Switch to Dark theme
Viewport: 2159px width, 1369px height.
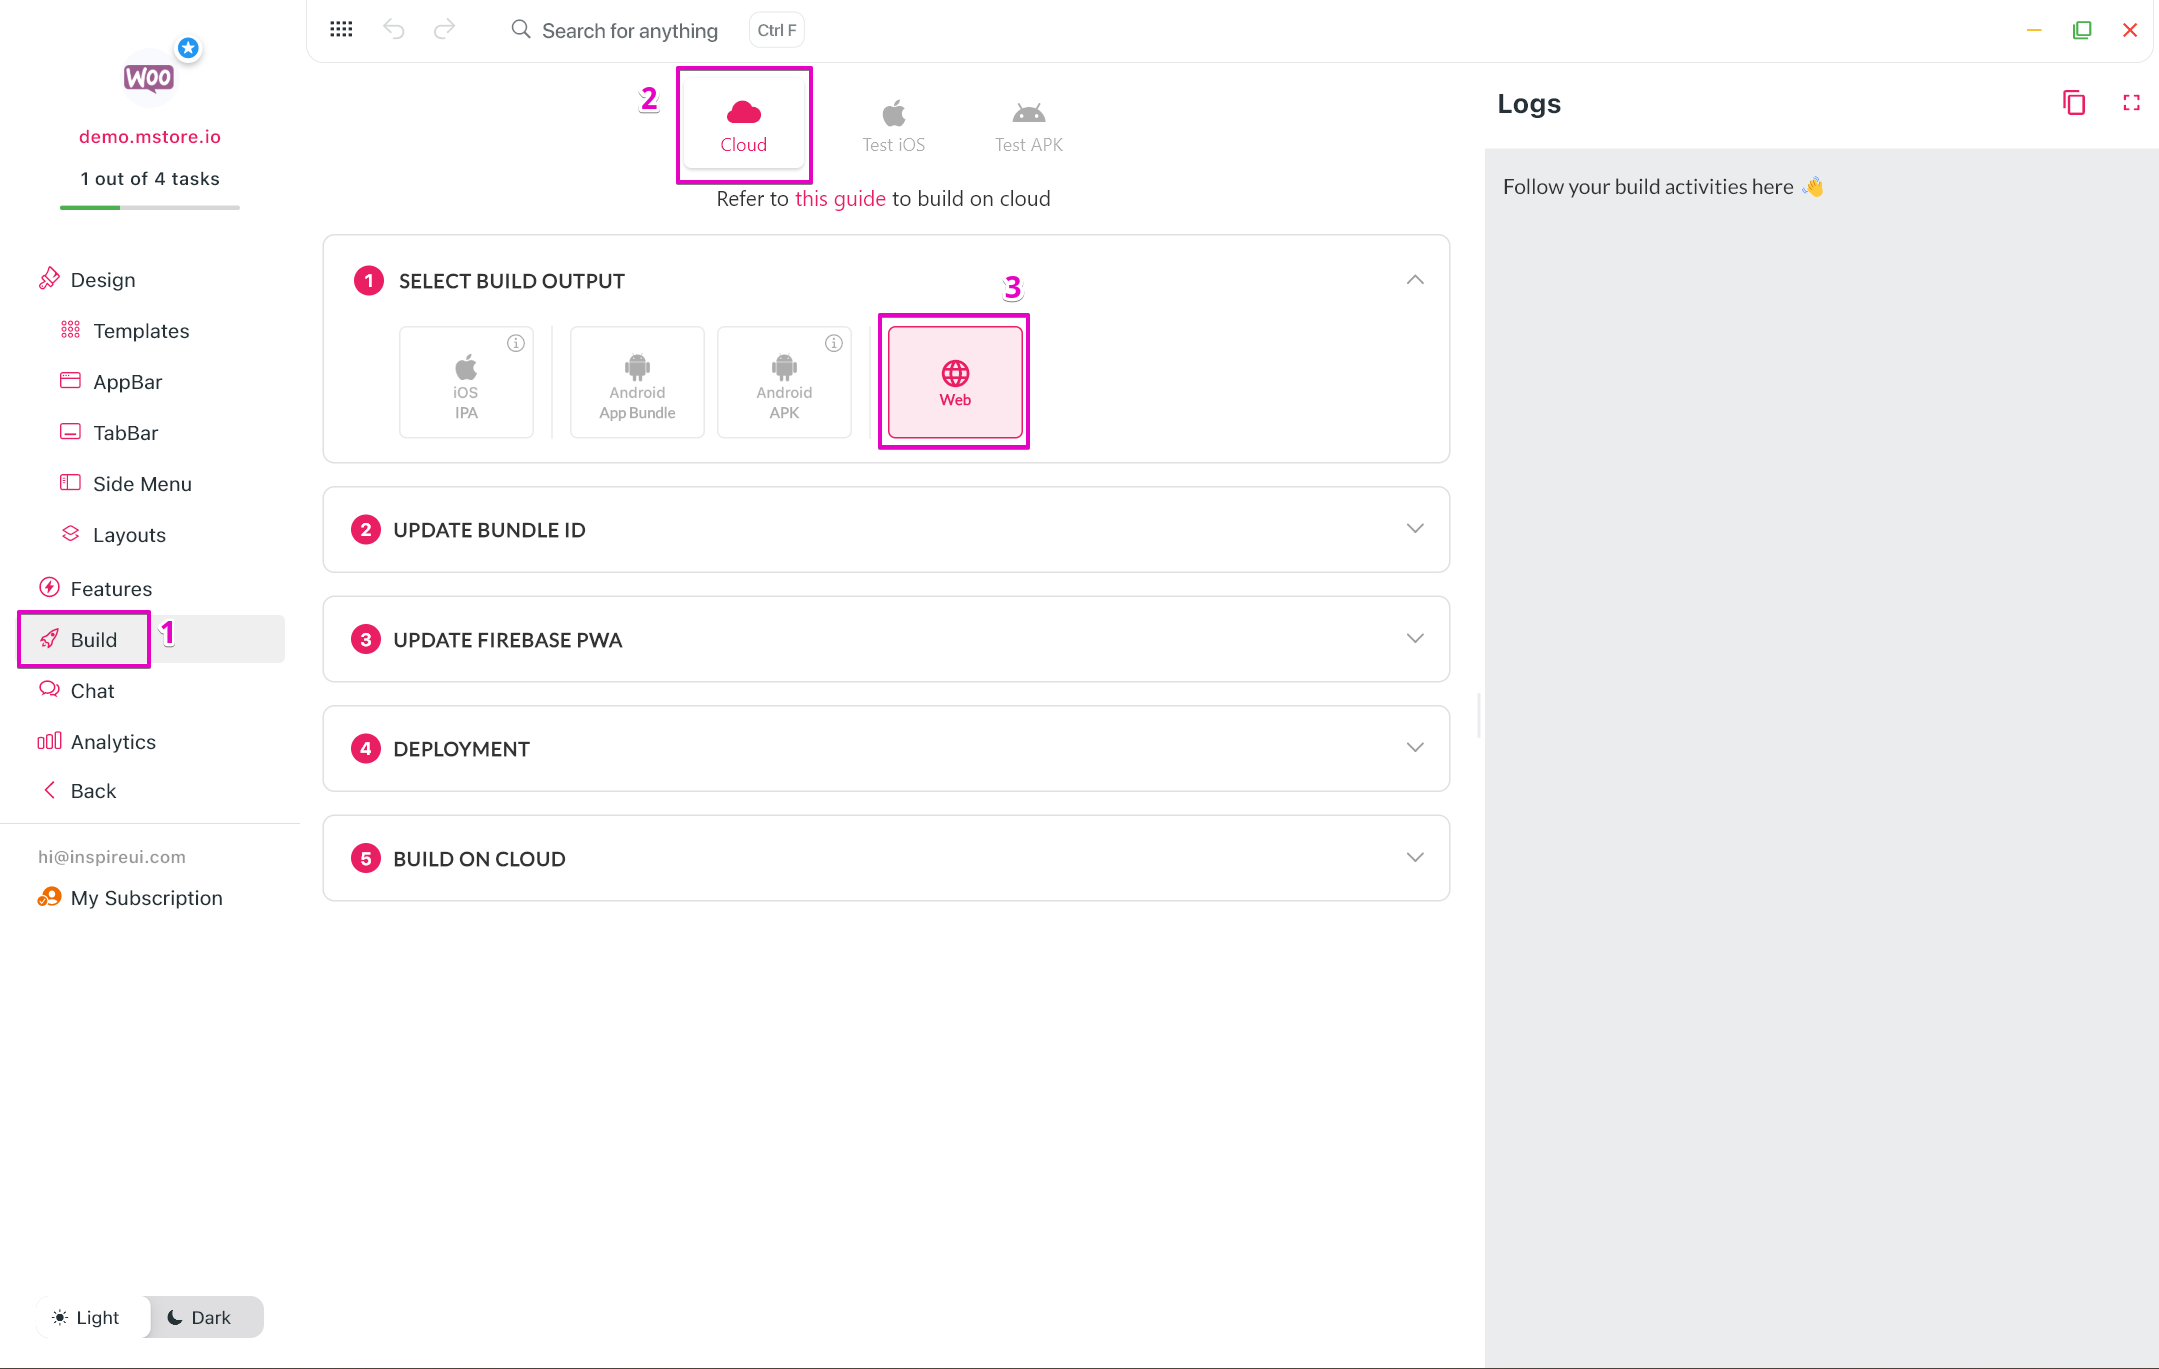pyautogui.click(x=200, y=1317)
